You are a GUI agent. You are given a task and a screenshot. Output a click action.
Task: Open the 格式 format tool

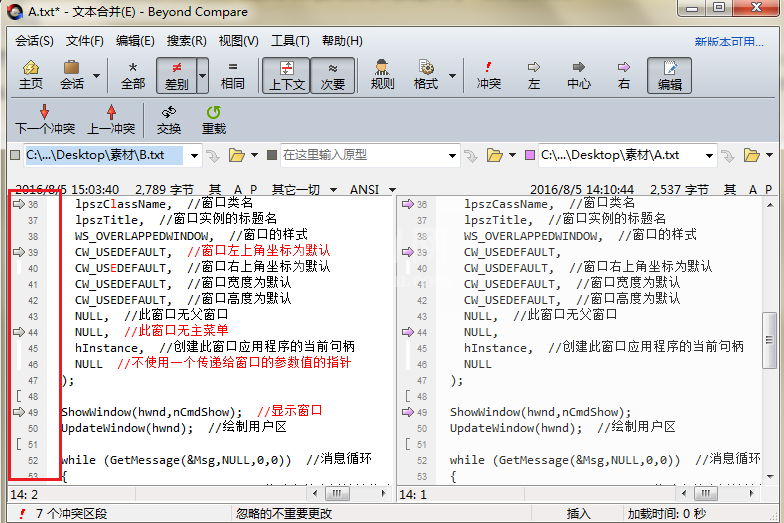pyautogui.click(x=426, y=75)
